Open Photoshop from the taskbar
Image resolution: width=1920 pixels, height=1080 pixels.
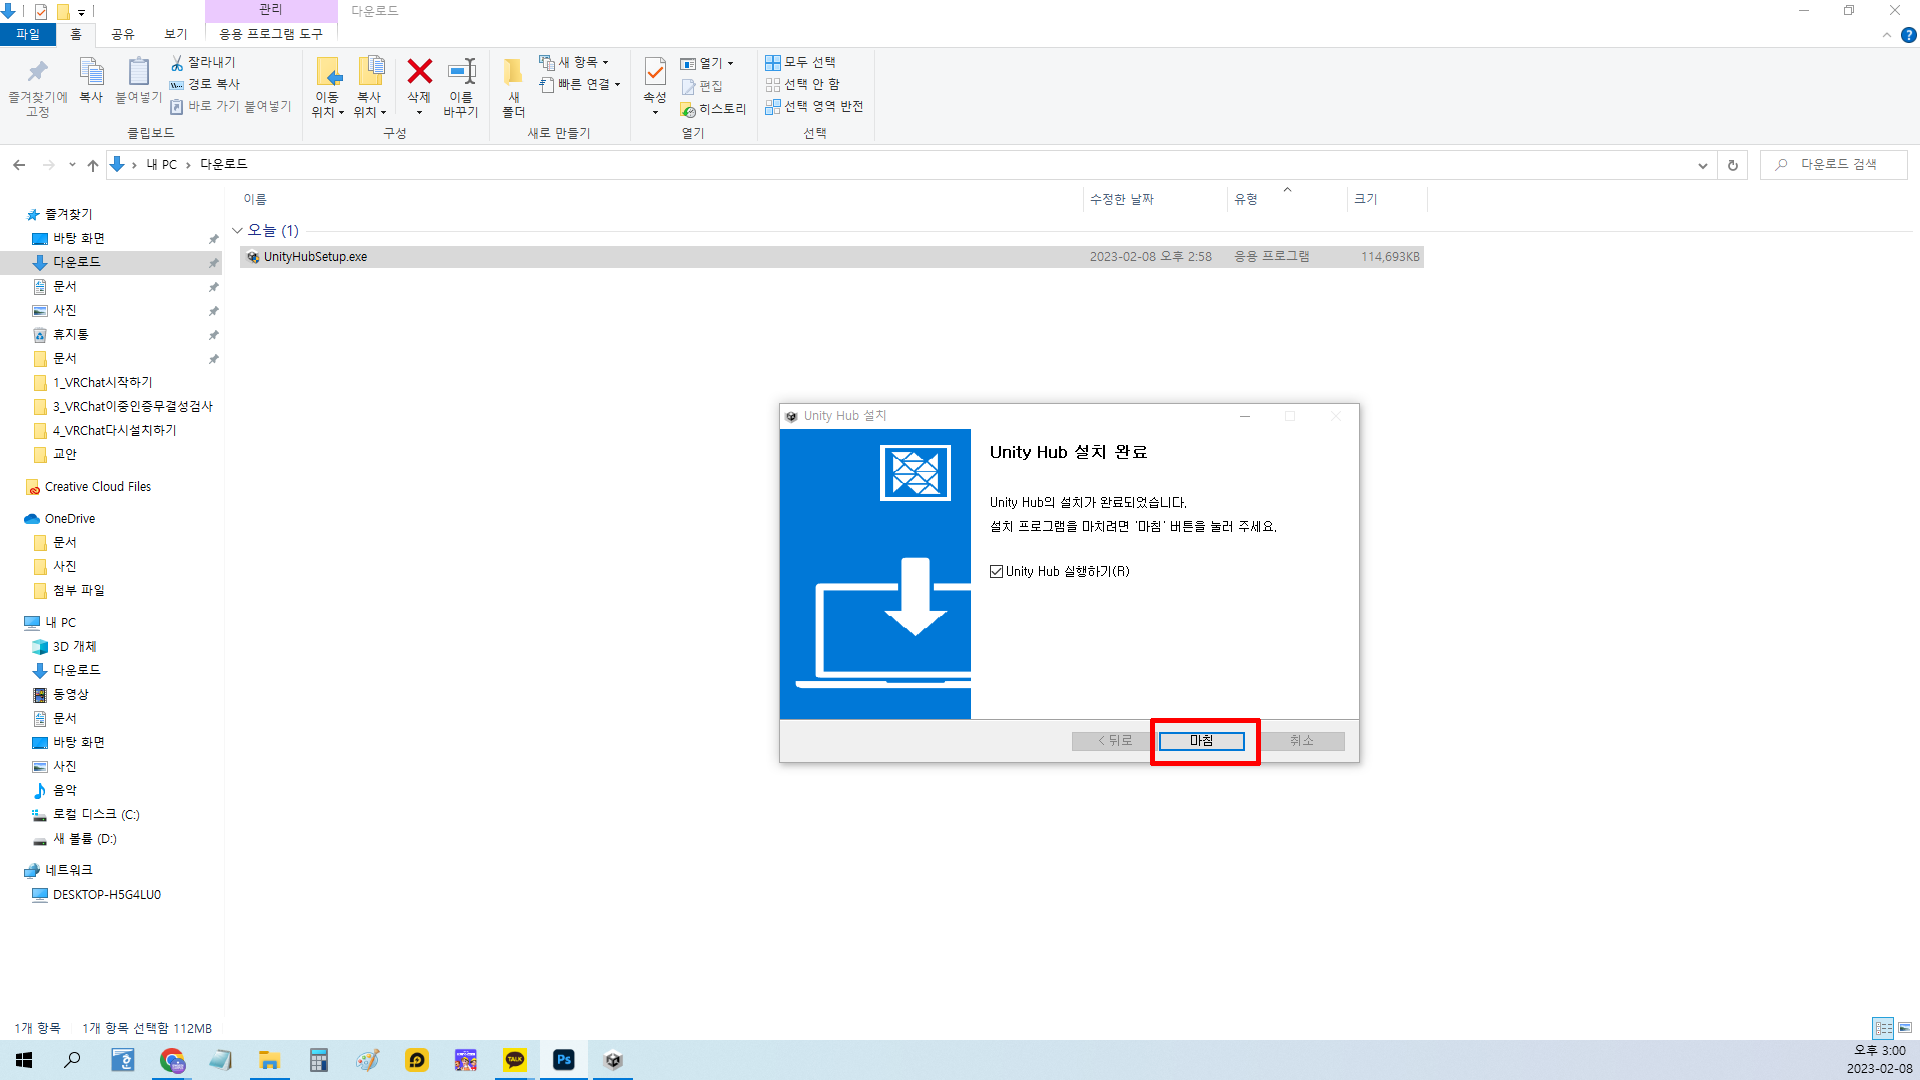[564, 1060]
